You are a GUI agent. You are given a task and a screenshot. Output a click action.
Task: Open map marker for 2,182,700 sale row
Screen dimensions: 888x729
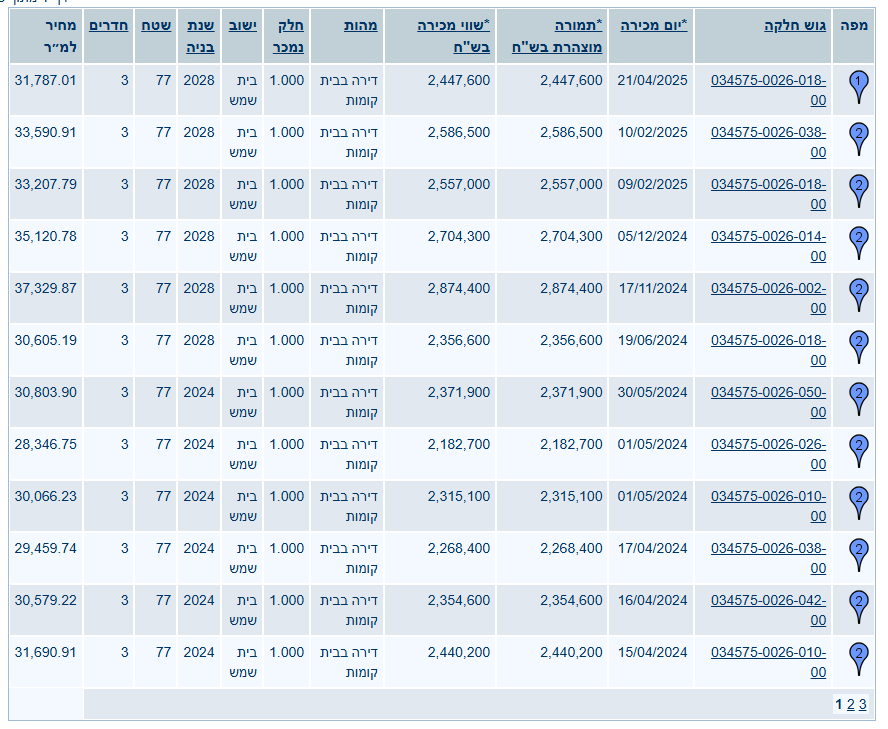(858, 449)
